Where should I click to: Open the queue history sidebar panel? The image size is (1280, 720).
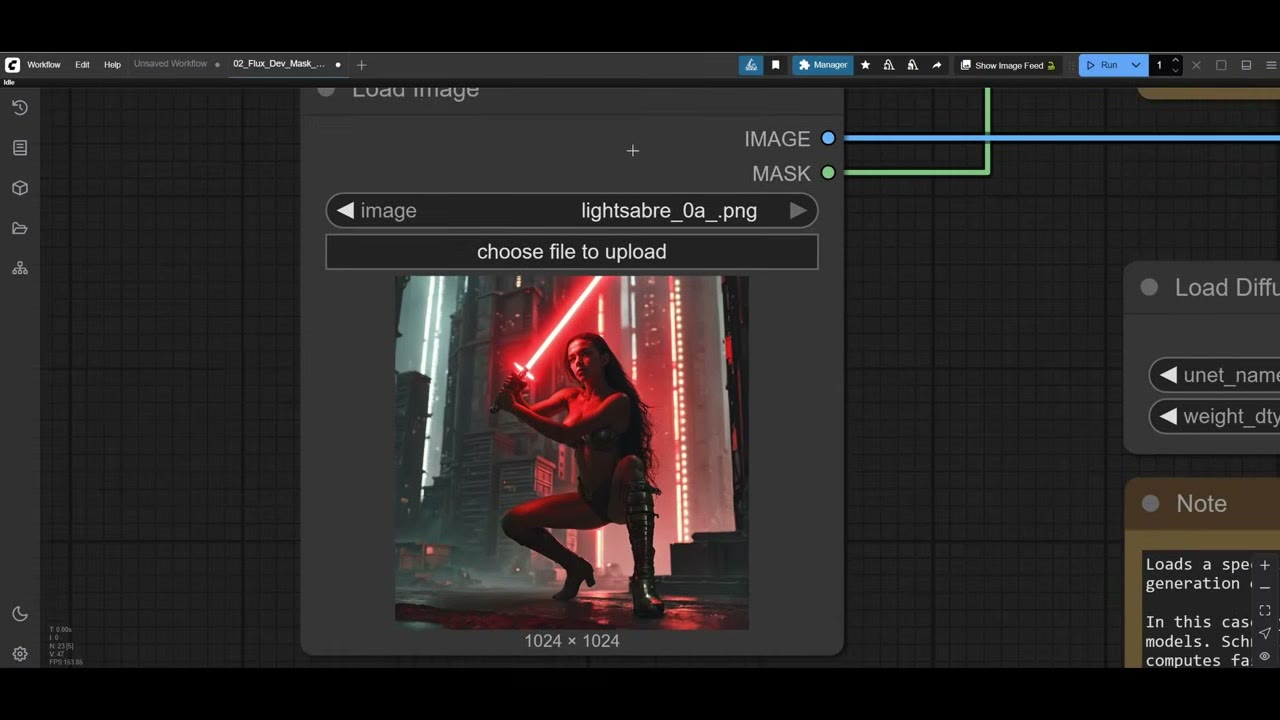point(19,107)
